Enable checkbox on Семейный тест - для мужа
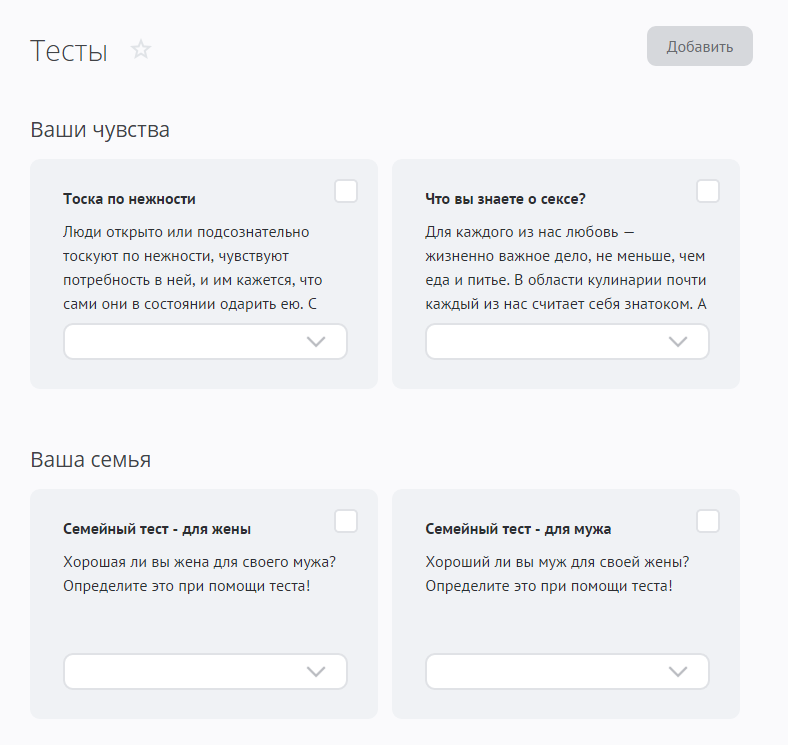 (x=708, y=521)
